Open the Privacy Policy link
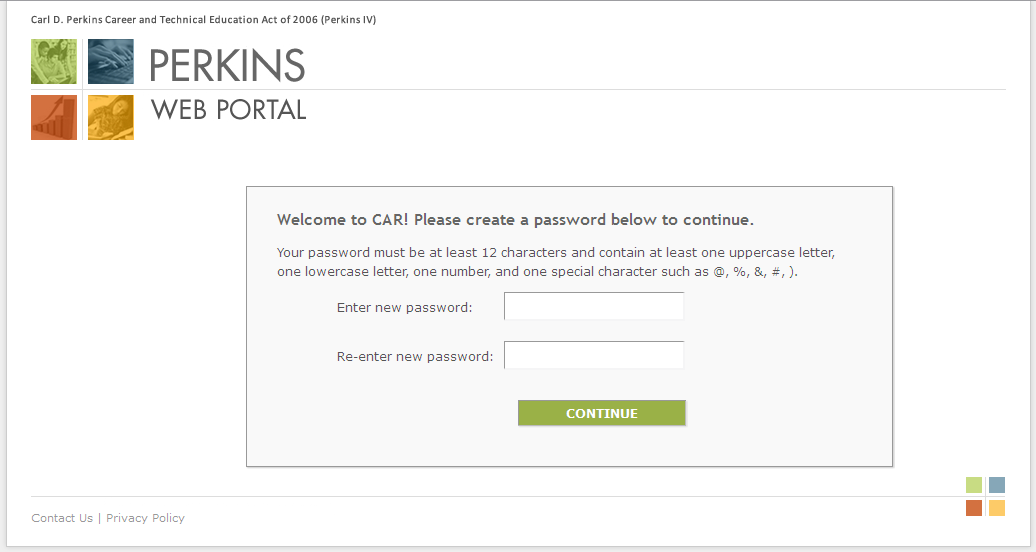The width and height of the screenshot is (1036, 552). [145, 518]
